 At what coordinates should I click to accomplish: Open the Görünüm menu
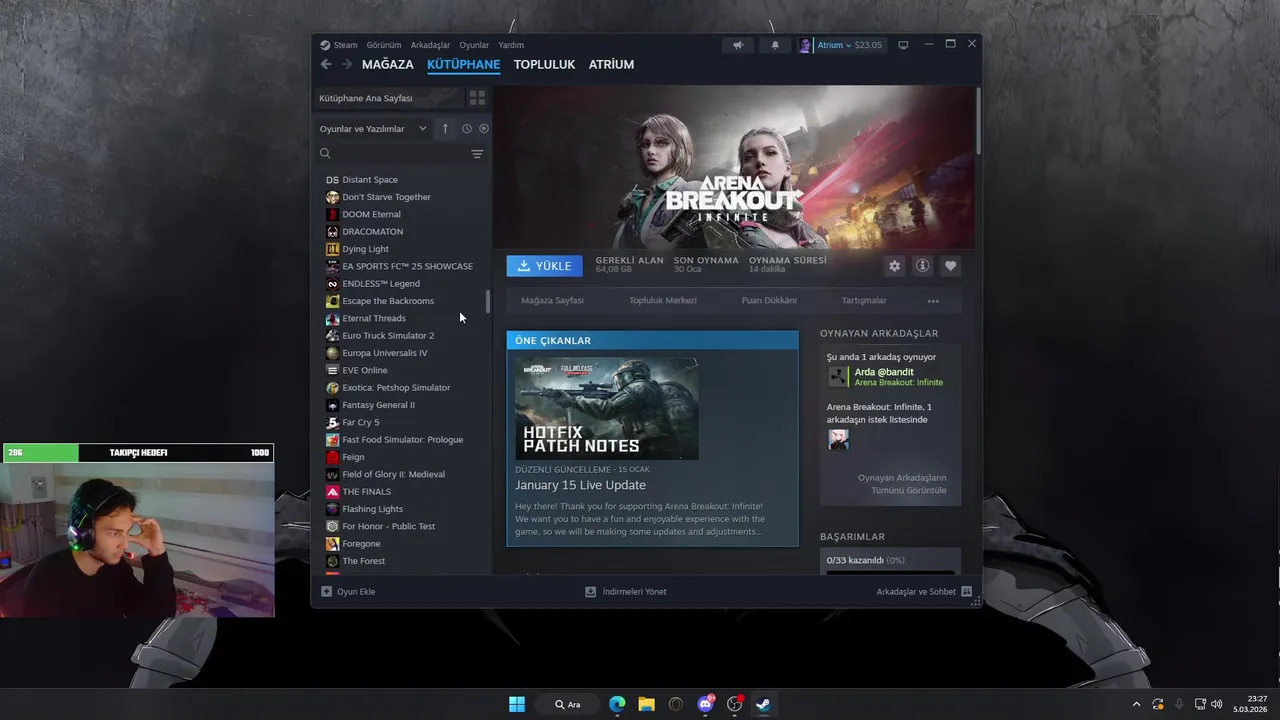point(384,45)
